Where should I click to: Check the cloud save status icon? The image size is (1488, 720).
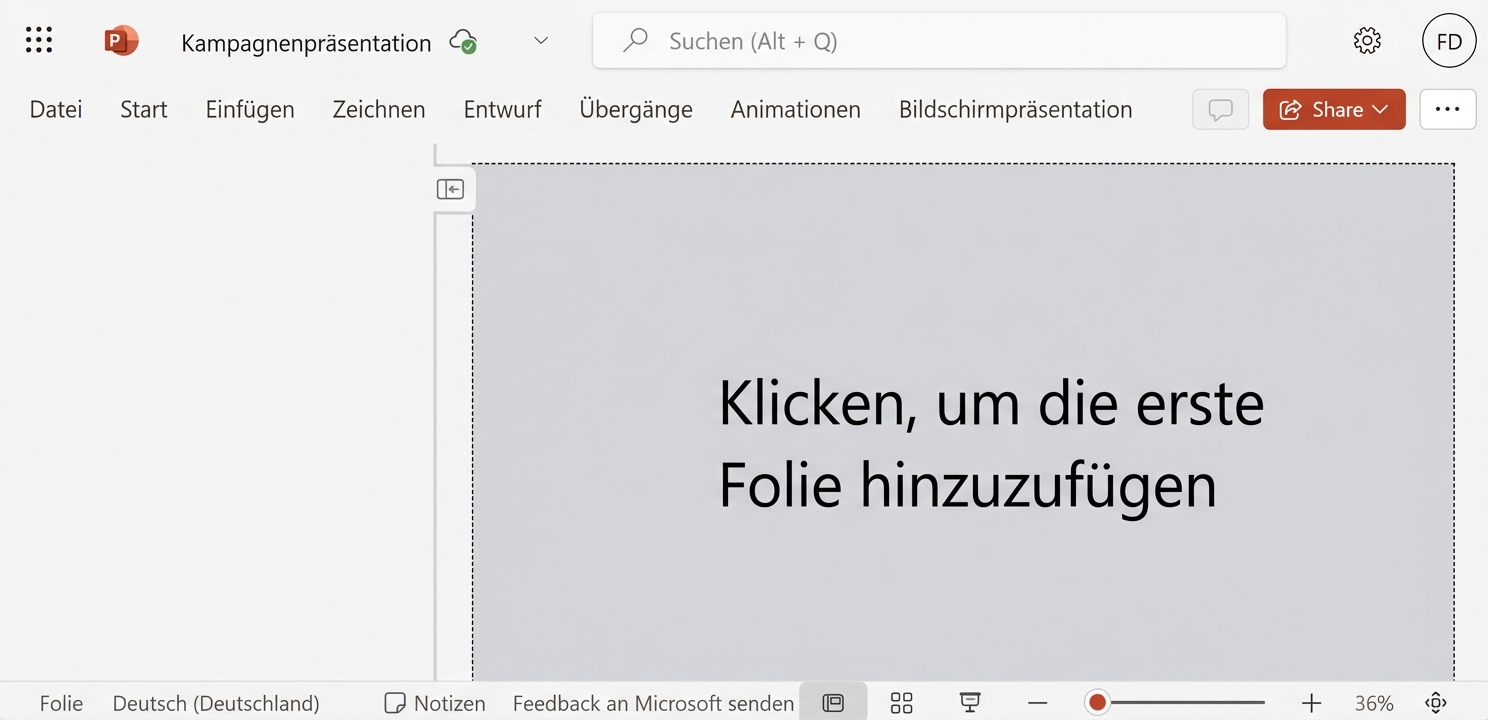463,42
